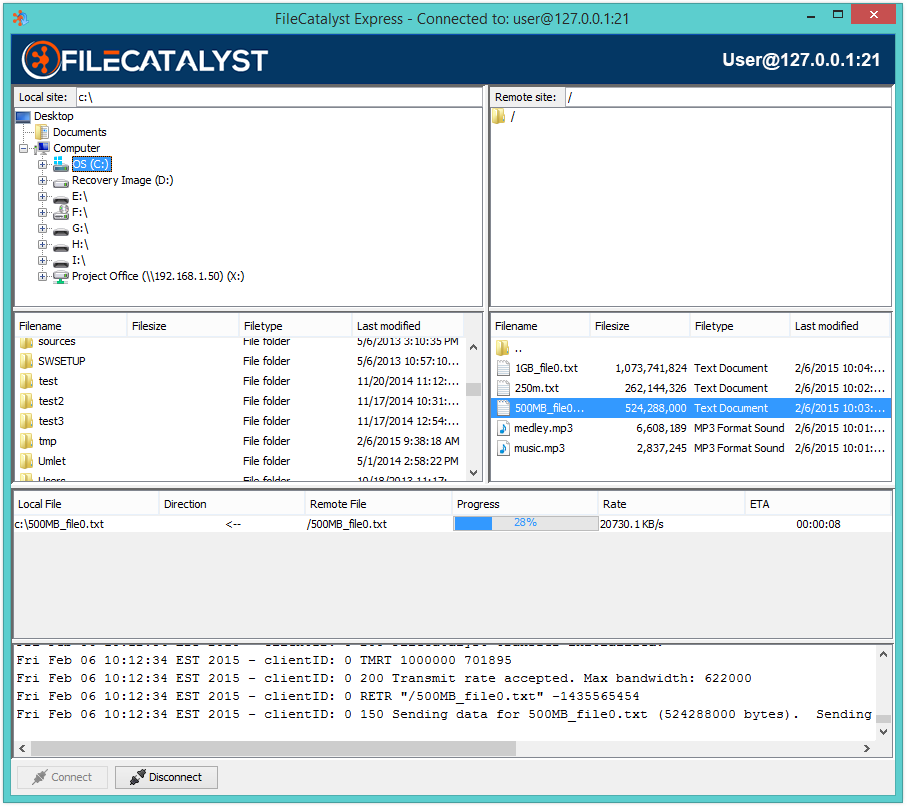Expand the Recovery Image (D:) node
The image size is (907, 807).
coord(42,180)
